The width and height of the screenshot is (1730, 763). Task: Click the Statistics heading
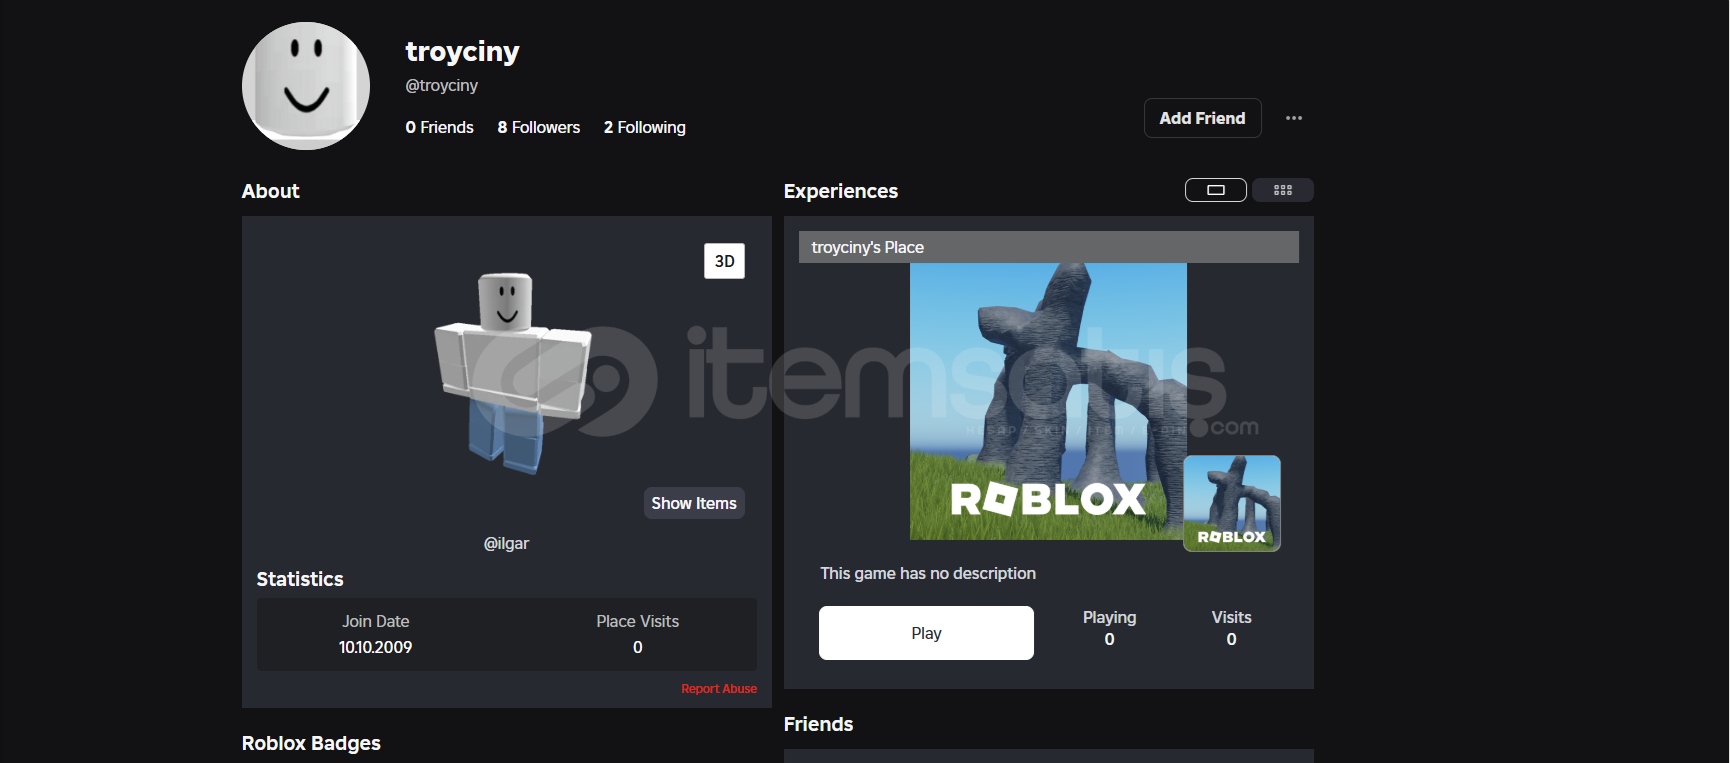tap(300, 579)
